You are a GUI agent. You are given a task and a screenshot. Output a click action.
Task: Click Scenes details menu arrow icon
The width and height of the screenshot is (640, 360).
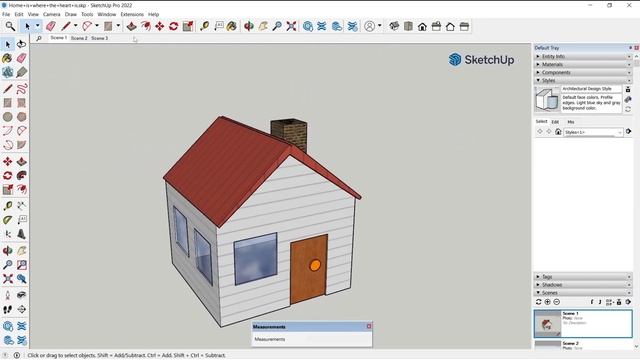[628, 302]
